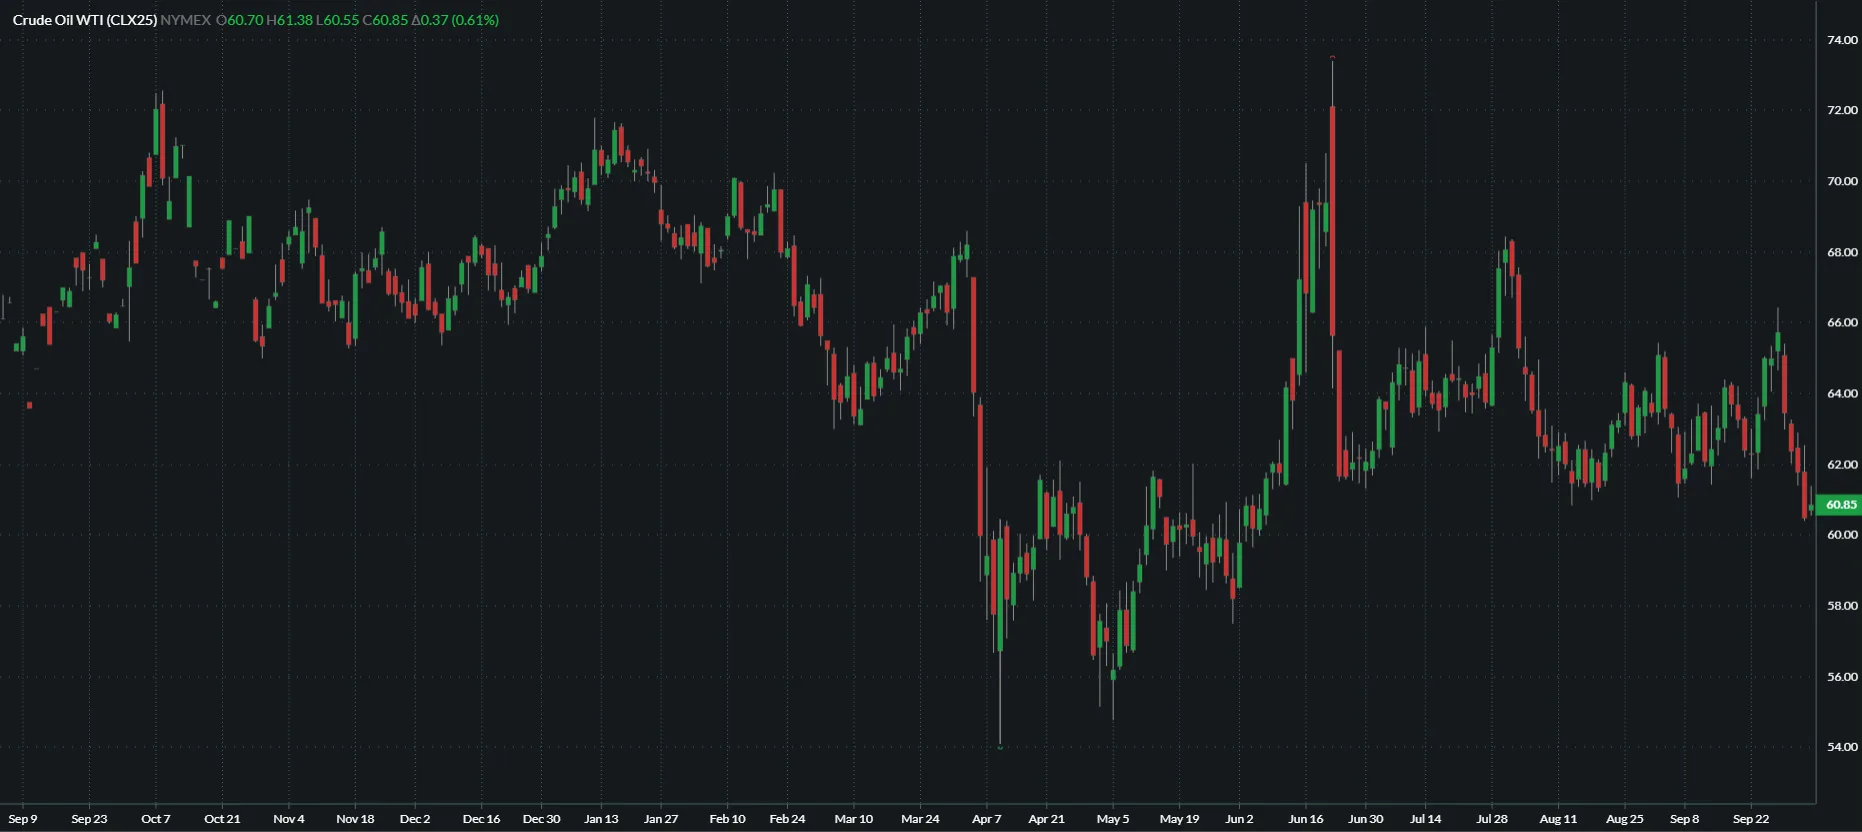This screenshot has height=832, width=1862.
Task: Click the Apr 7 date axis label
Action: pyautogui.click(x=986, y=819)
